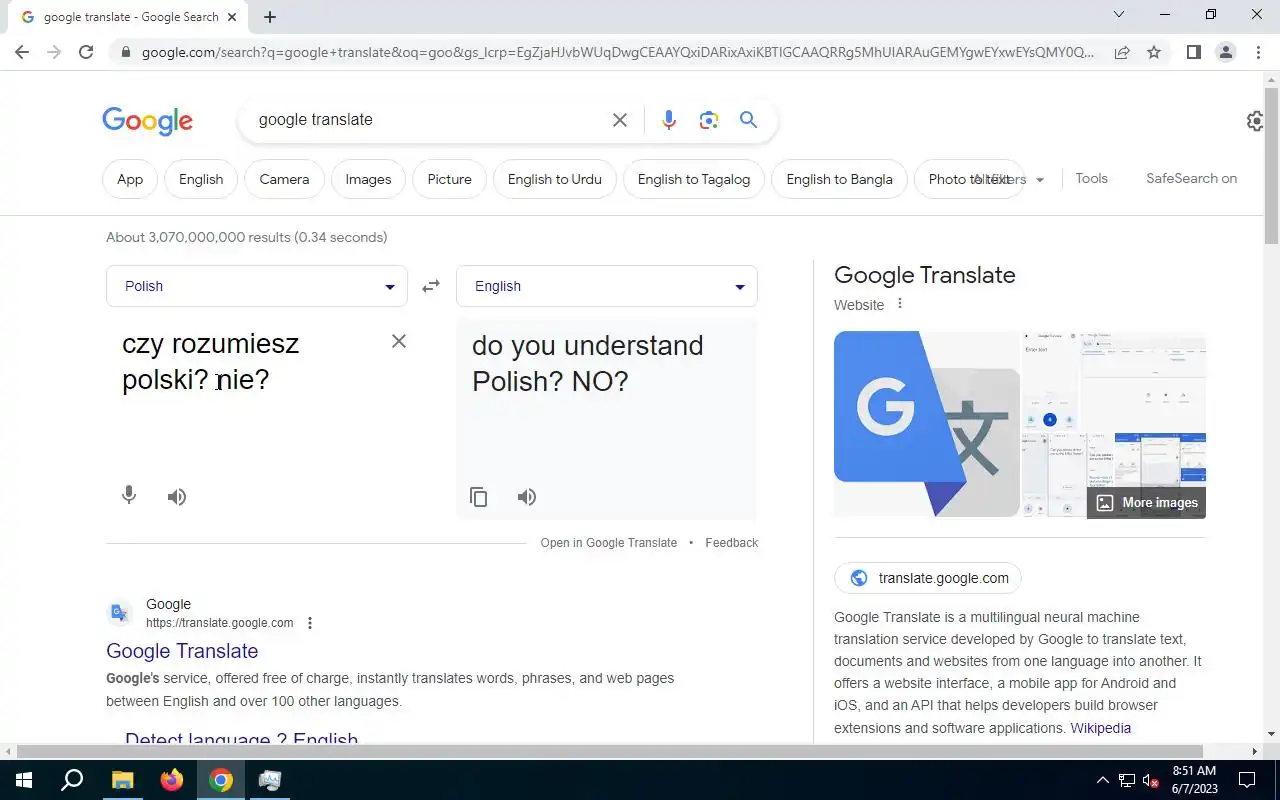
Task: Open Windows Start menu
Action: [24, 780]
